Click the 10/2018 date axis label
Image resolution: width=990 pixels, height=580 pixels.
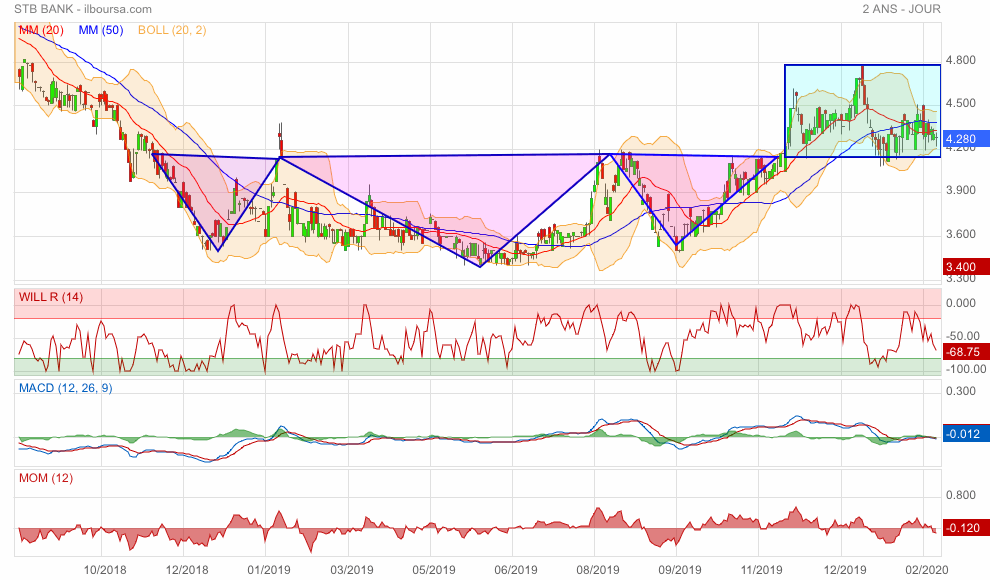(105, 570)
